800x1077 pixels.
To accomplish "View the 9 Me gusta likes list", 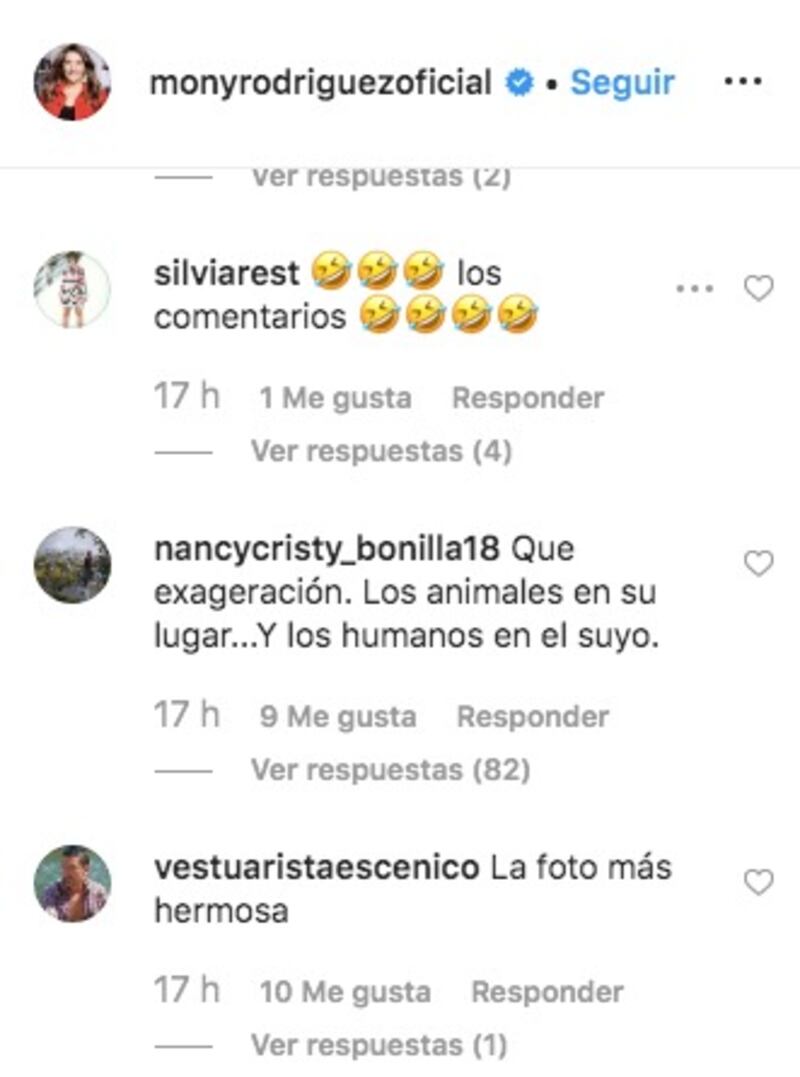I will [x=338, y=716].
